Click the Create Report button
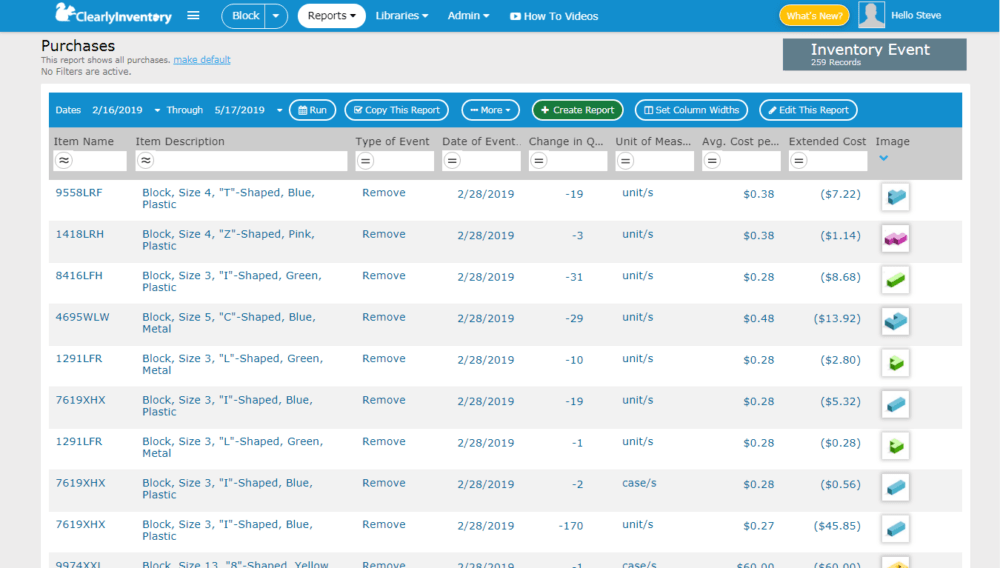The width and height of the screenshot is (1000, 568). tap(577, 110)
